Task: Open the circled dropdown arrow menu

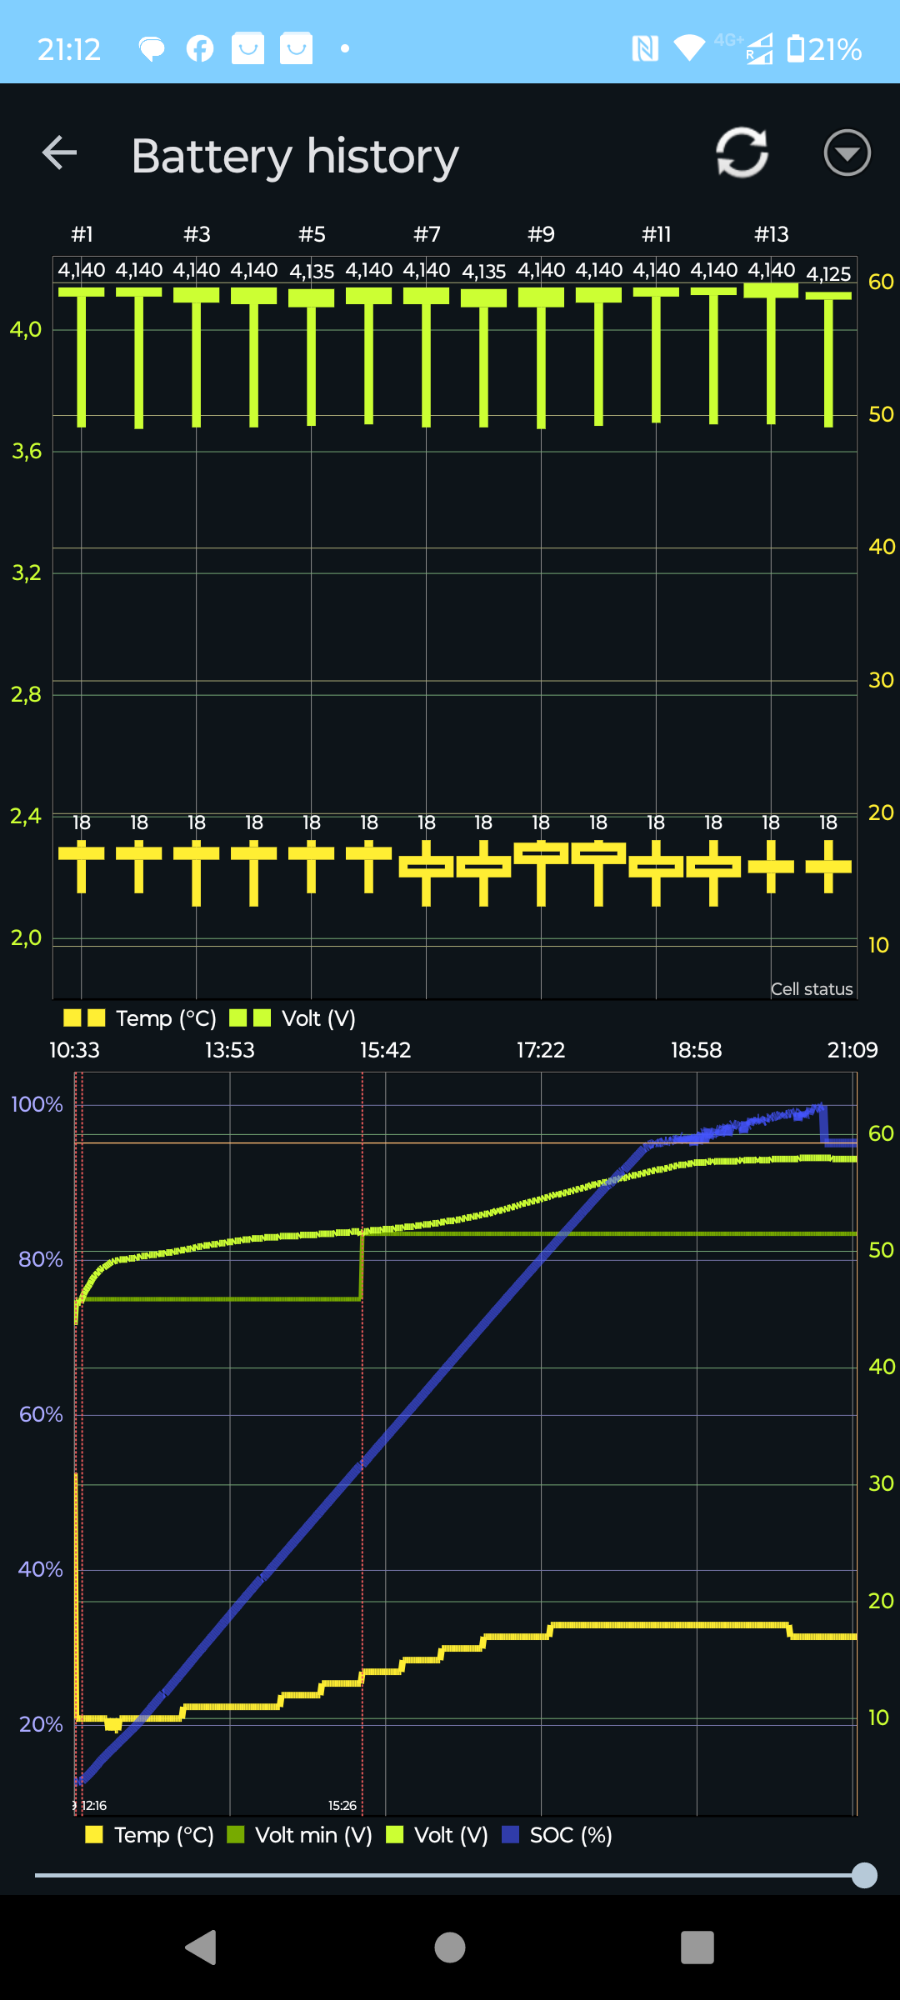Action: click(846, 153)
